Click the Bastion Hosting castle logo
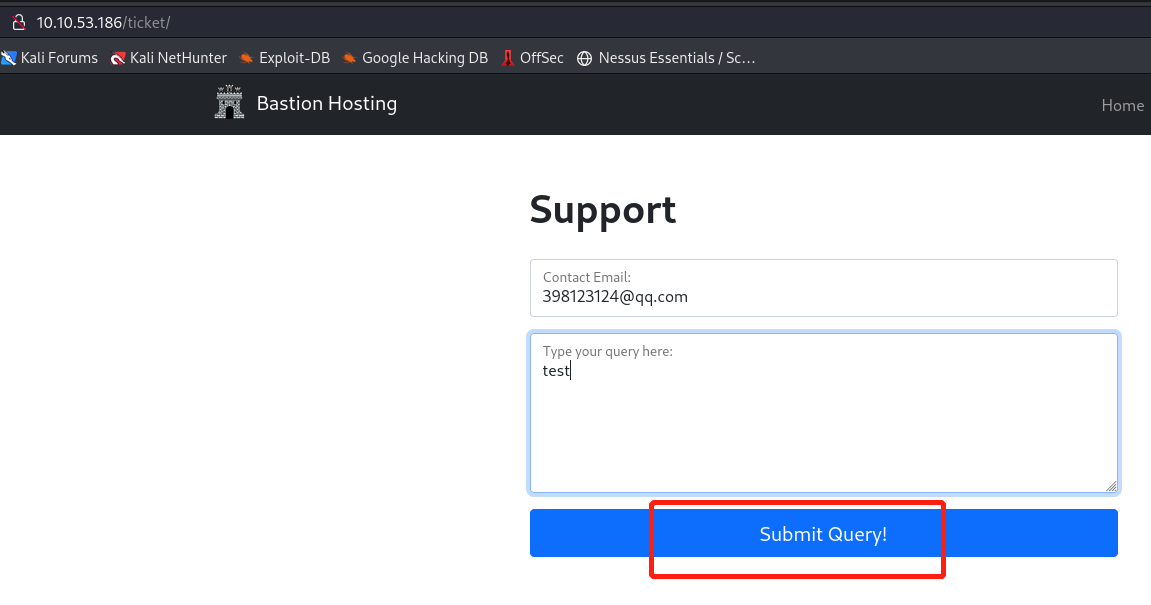1151x605 pixels. [229, 103]
